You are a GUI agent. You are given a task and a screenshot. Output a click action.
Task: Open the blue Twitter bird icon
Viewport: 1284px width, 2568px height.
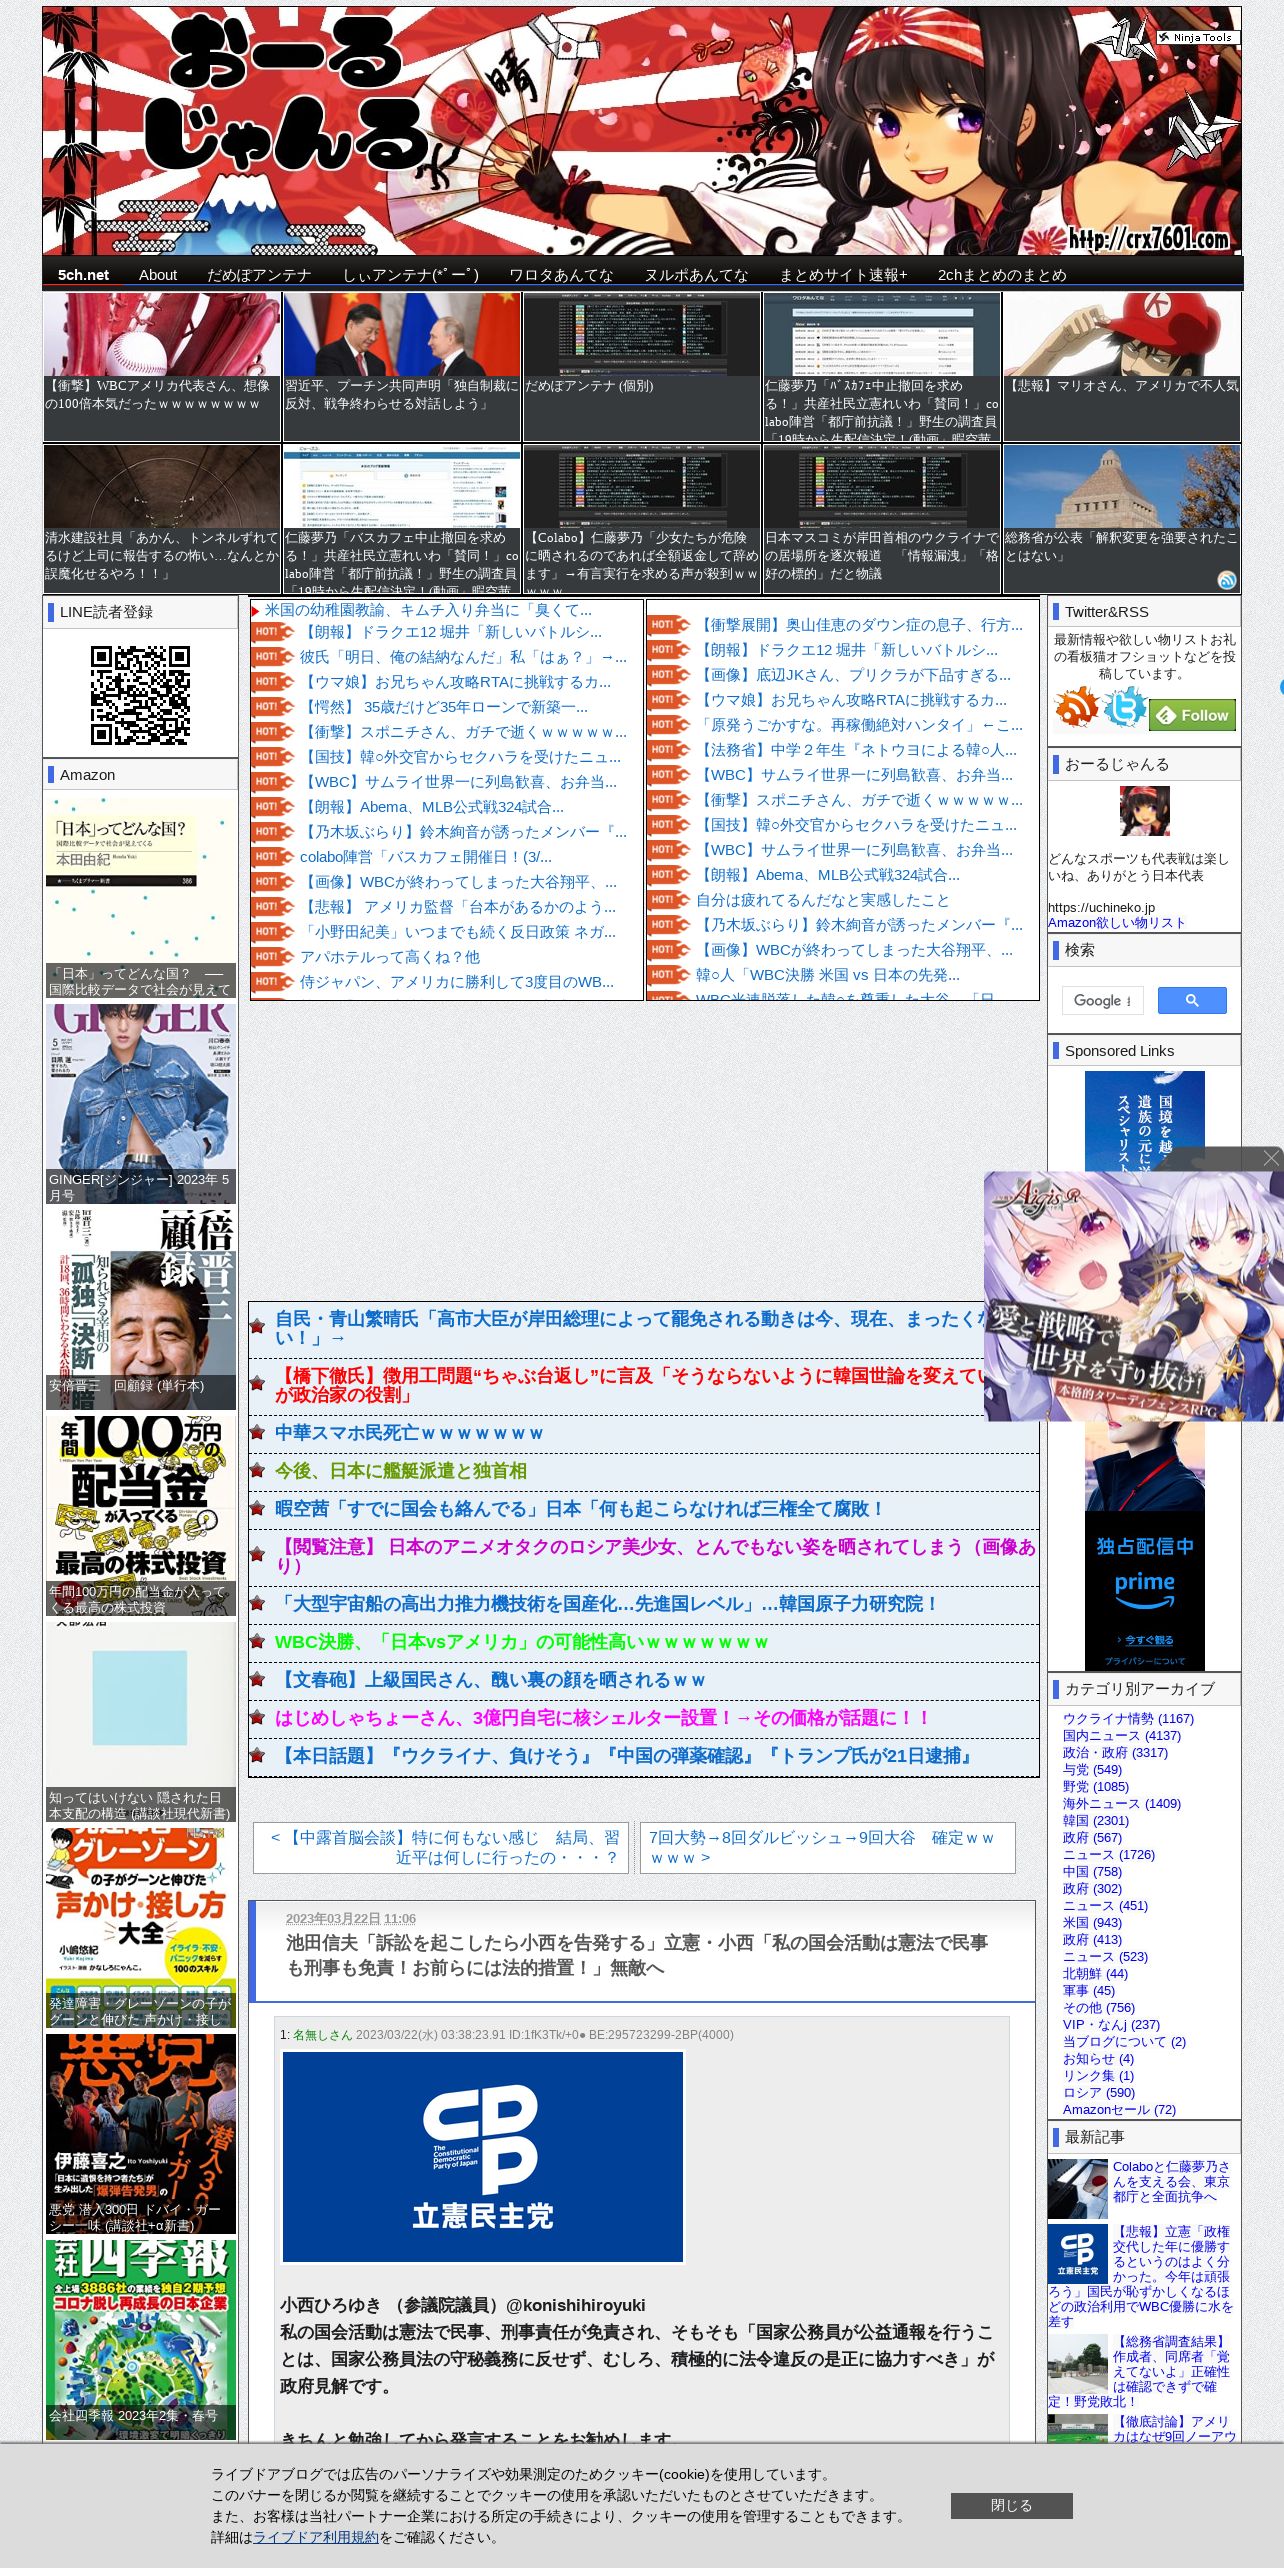pos(1124,707)
